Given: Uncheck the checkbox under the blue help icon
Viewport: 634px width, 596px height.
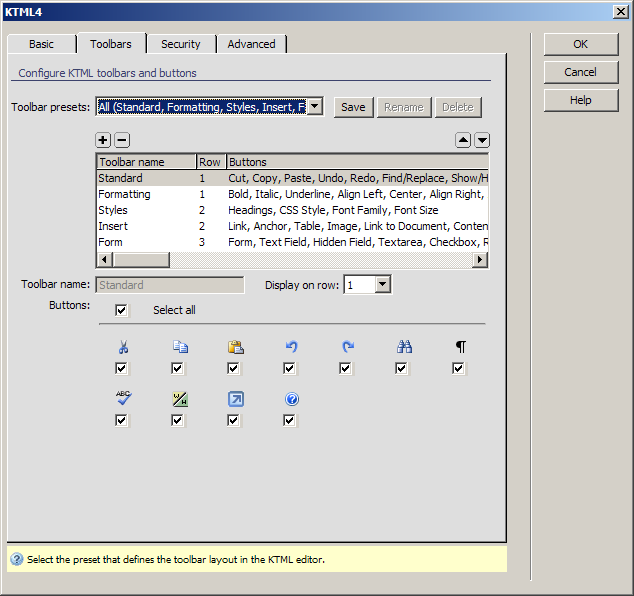Looking at the screenshot, I should tap(289, 420).
